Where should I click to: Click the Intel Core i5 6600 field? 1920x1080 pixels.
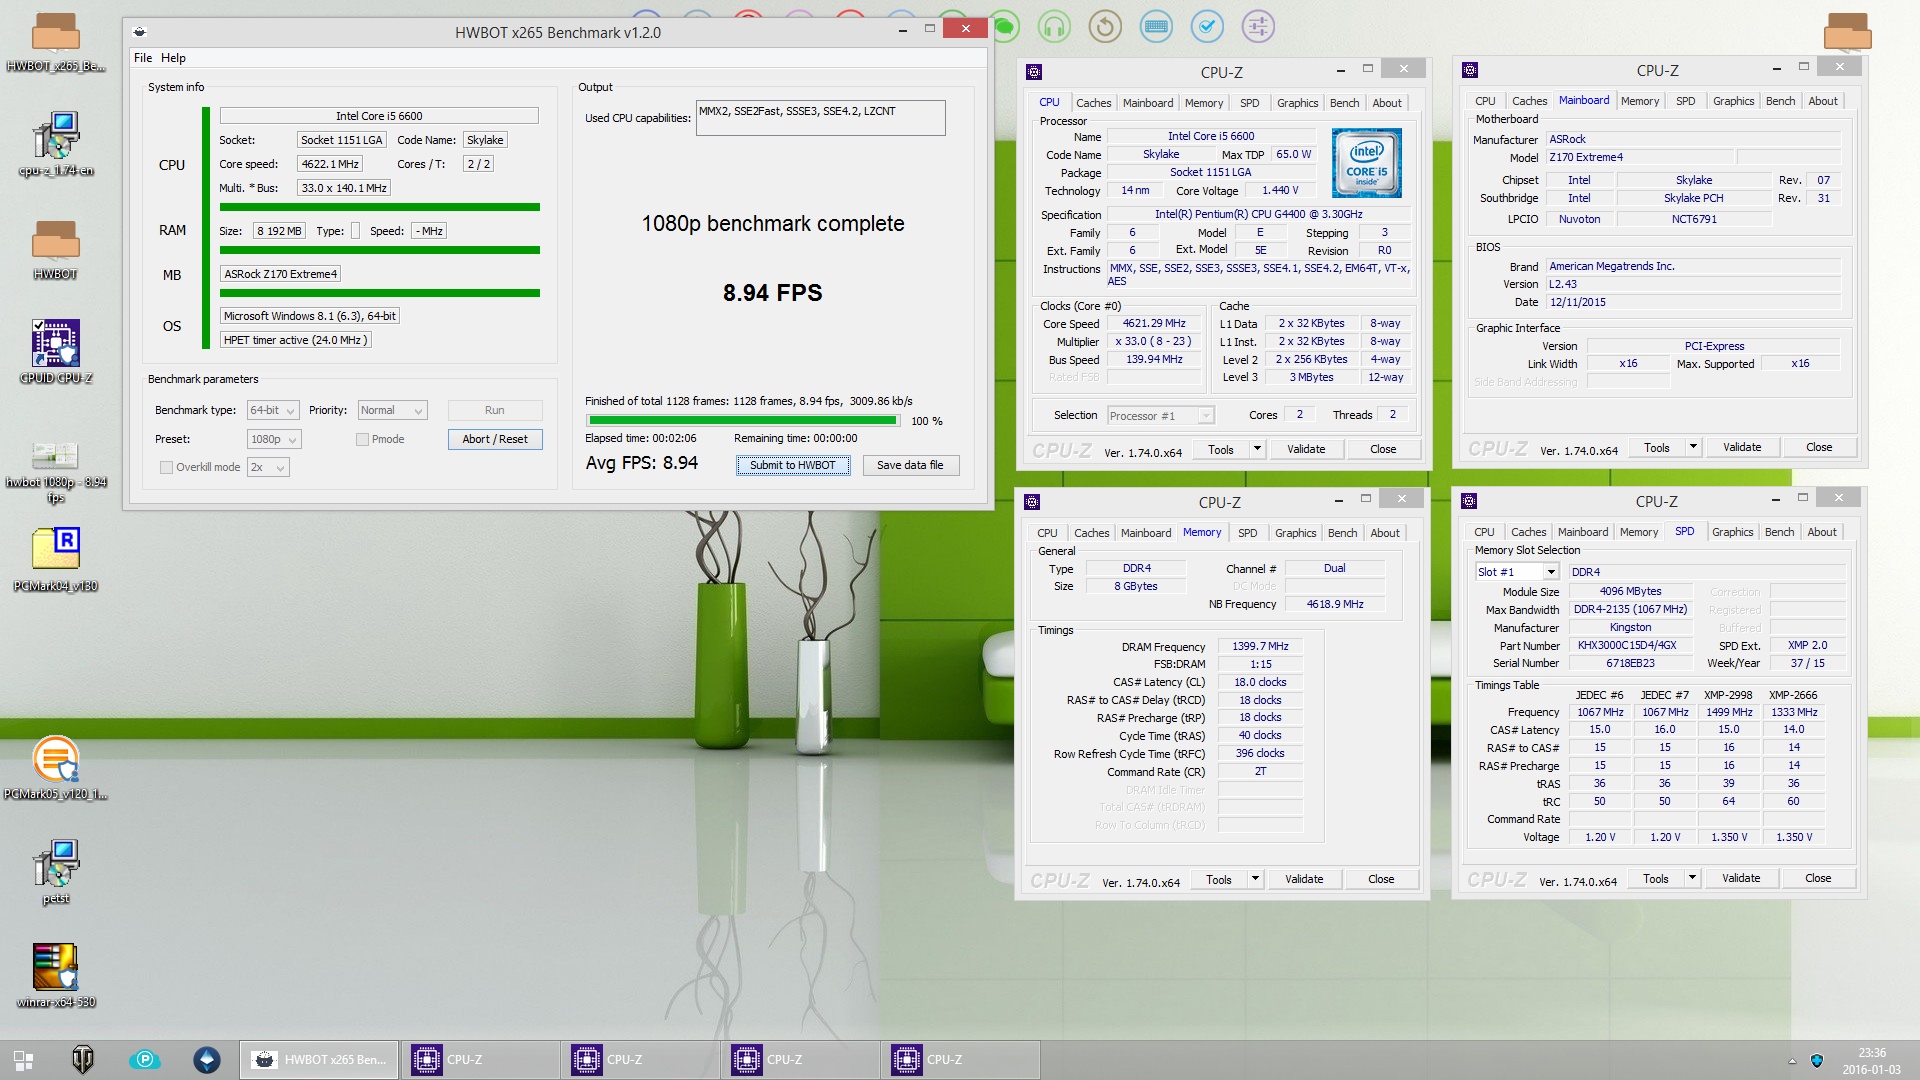pos(379,116)
